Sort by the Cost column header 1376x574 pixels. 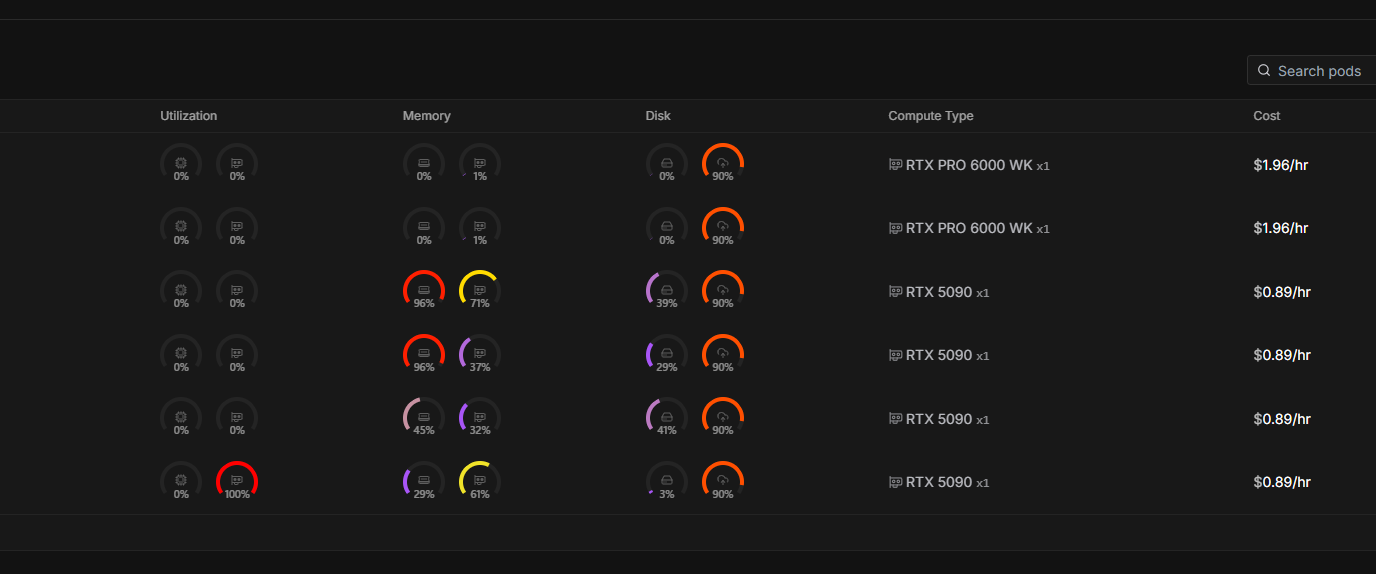click(1267, 116)
